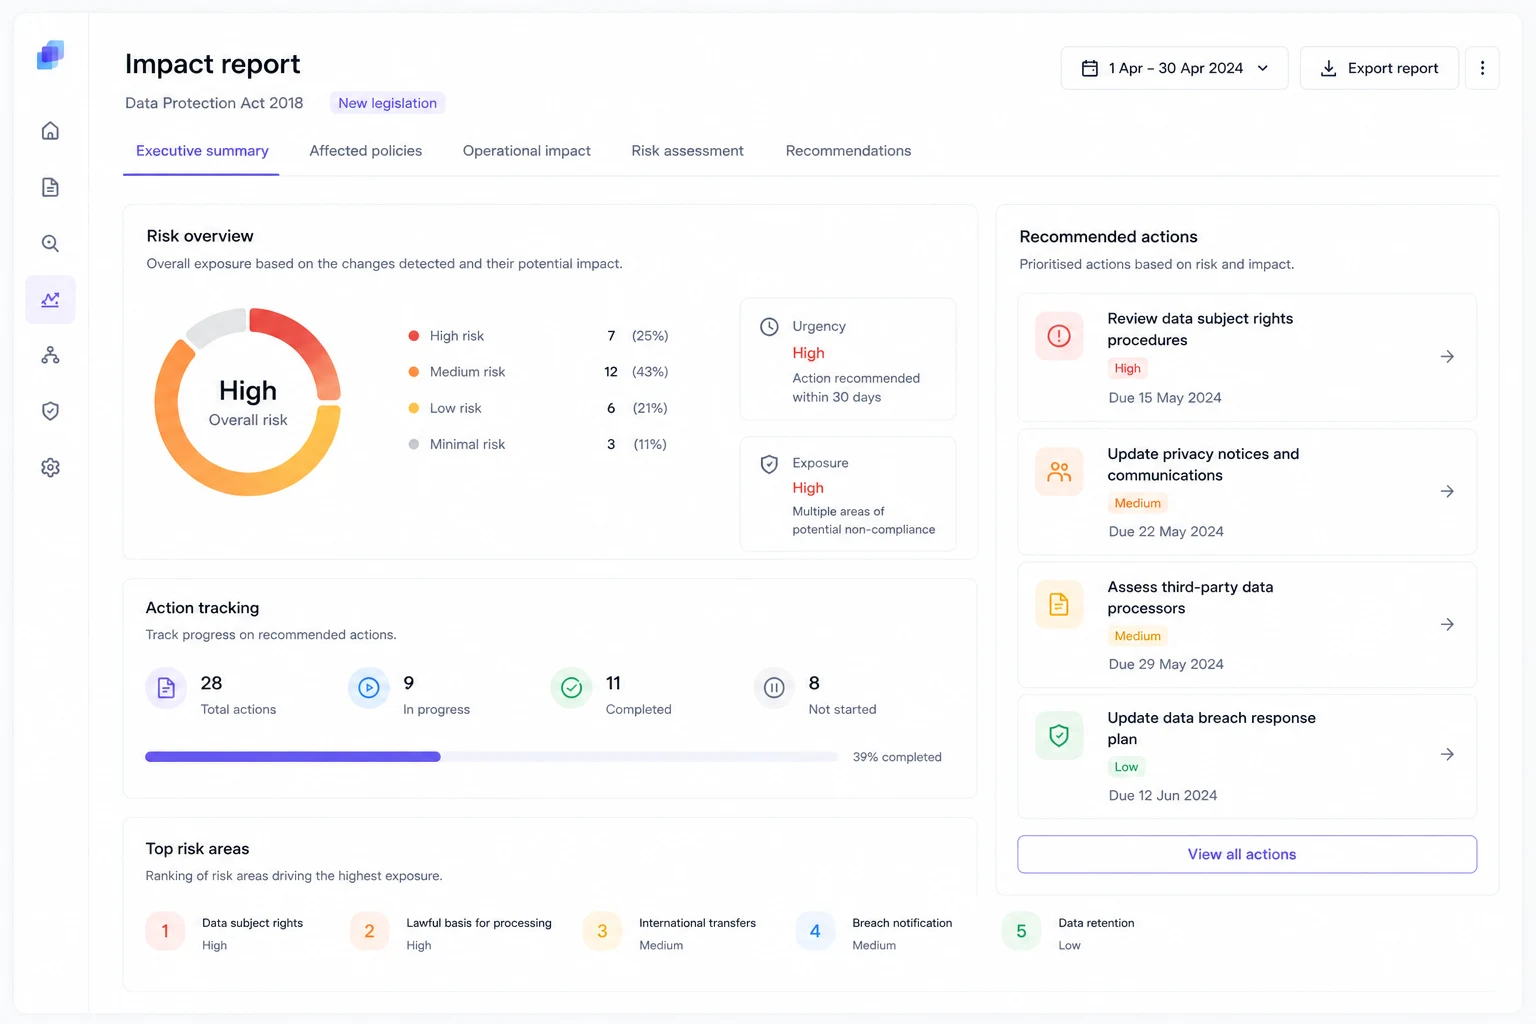
Task: Click the Medium risk orange legend dot
Action: tap(414, 372)
